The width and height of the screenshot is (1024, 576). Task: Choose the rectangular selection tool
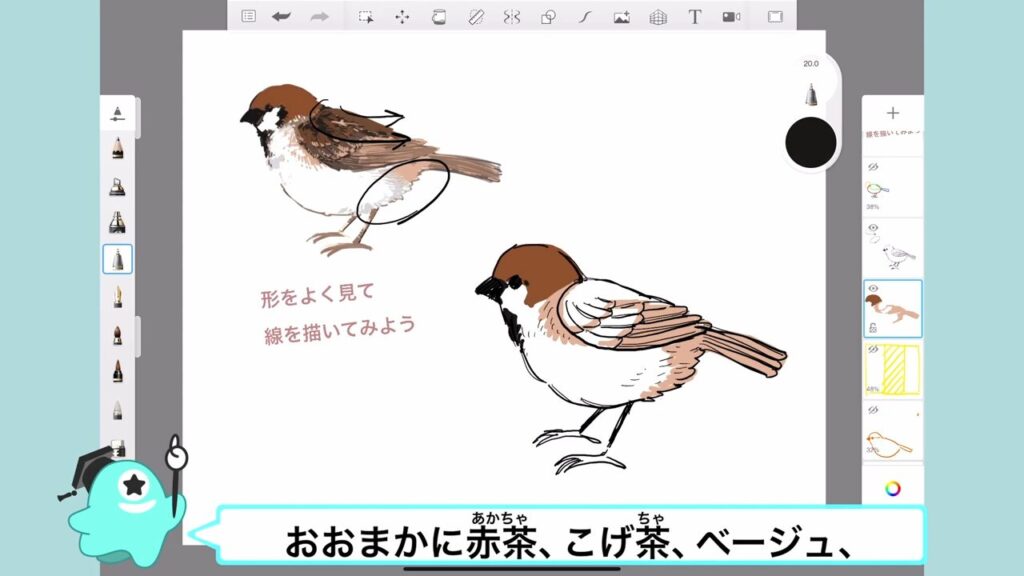366,16
